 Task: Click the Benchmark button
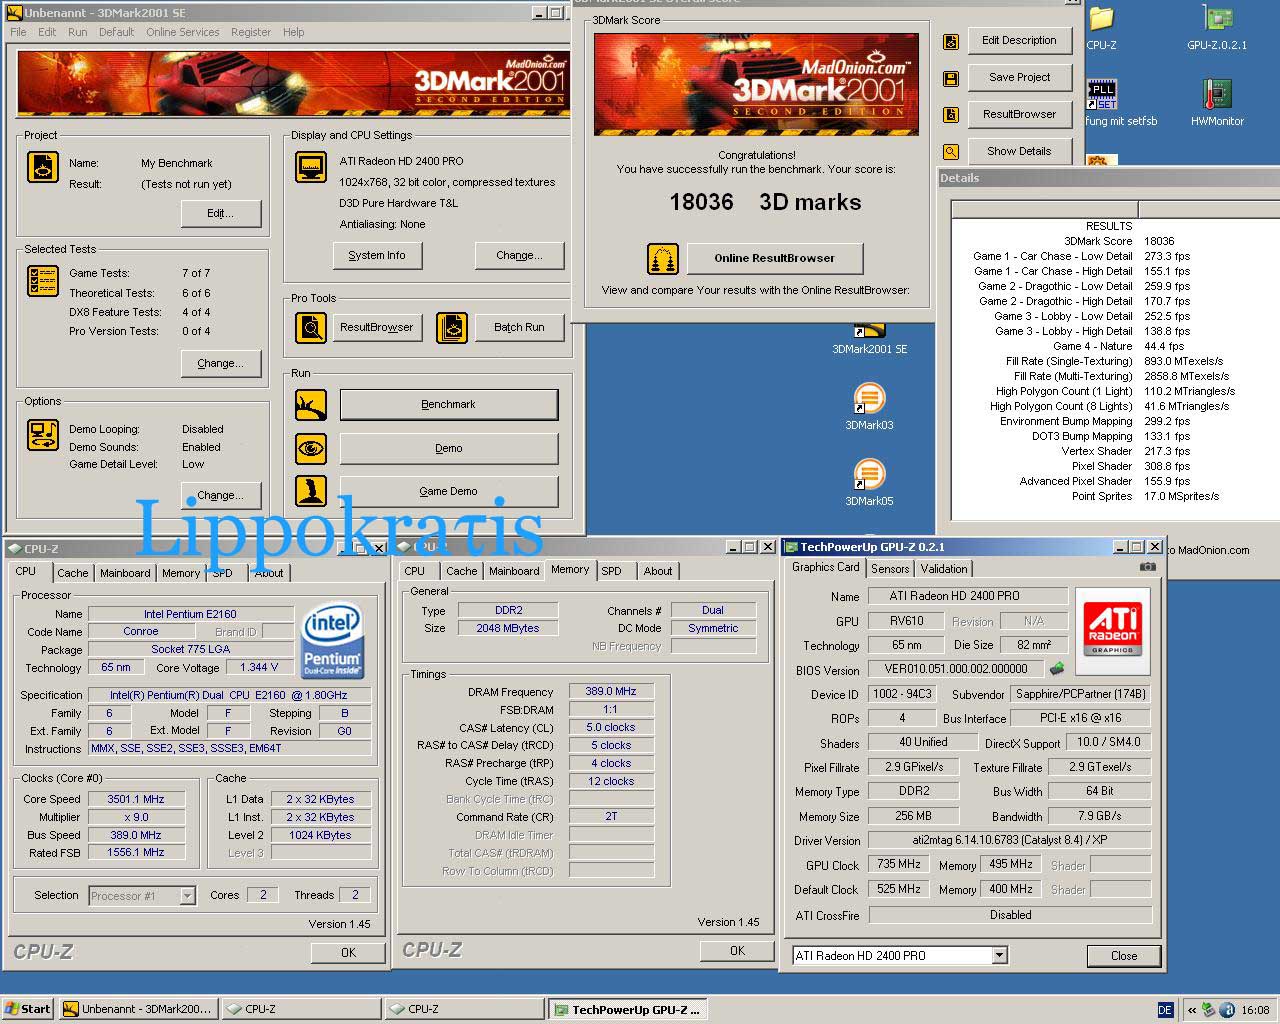click(x=449, y=405)
